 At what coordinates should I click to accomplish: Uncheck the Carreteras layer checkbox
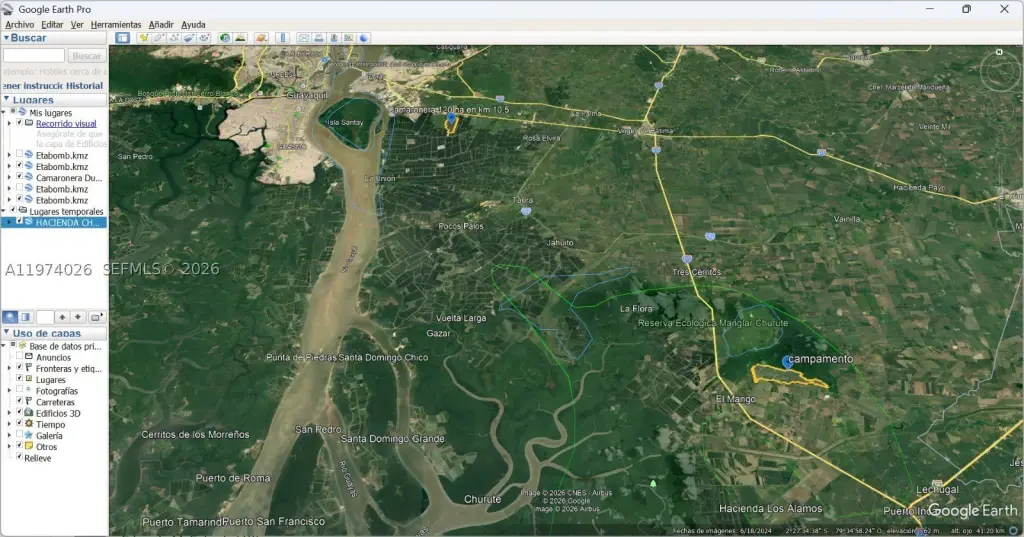tap(20, 402)
